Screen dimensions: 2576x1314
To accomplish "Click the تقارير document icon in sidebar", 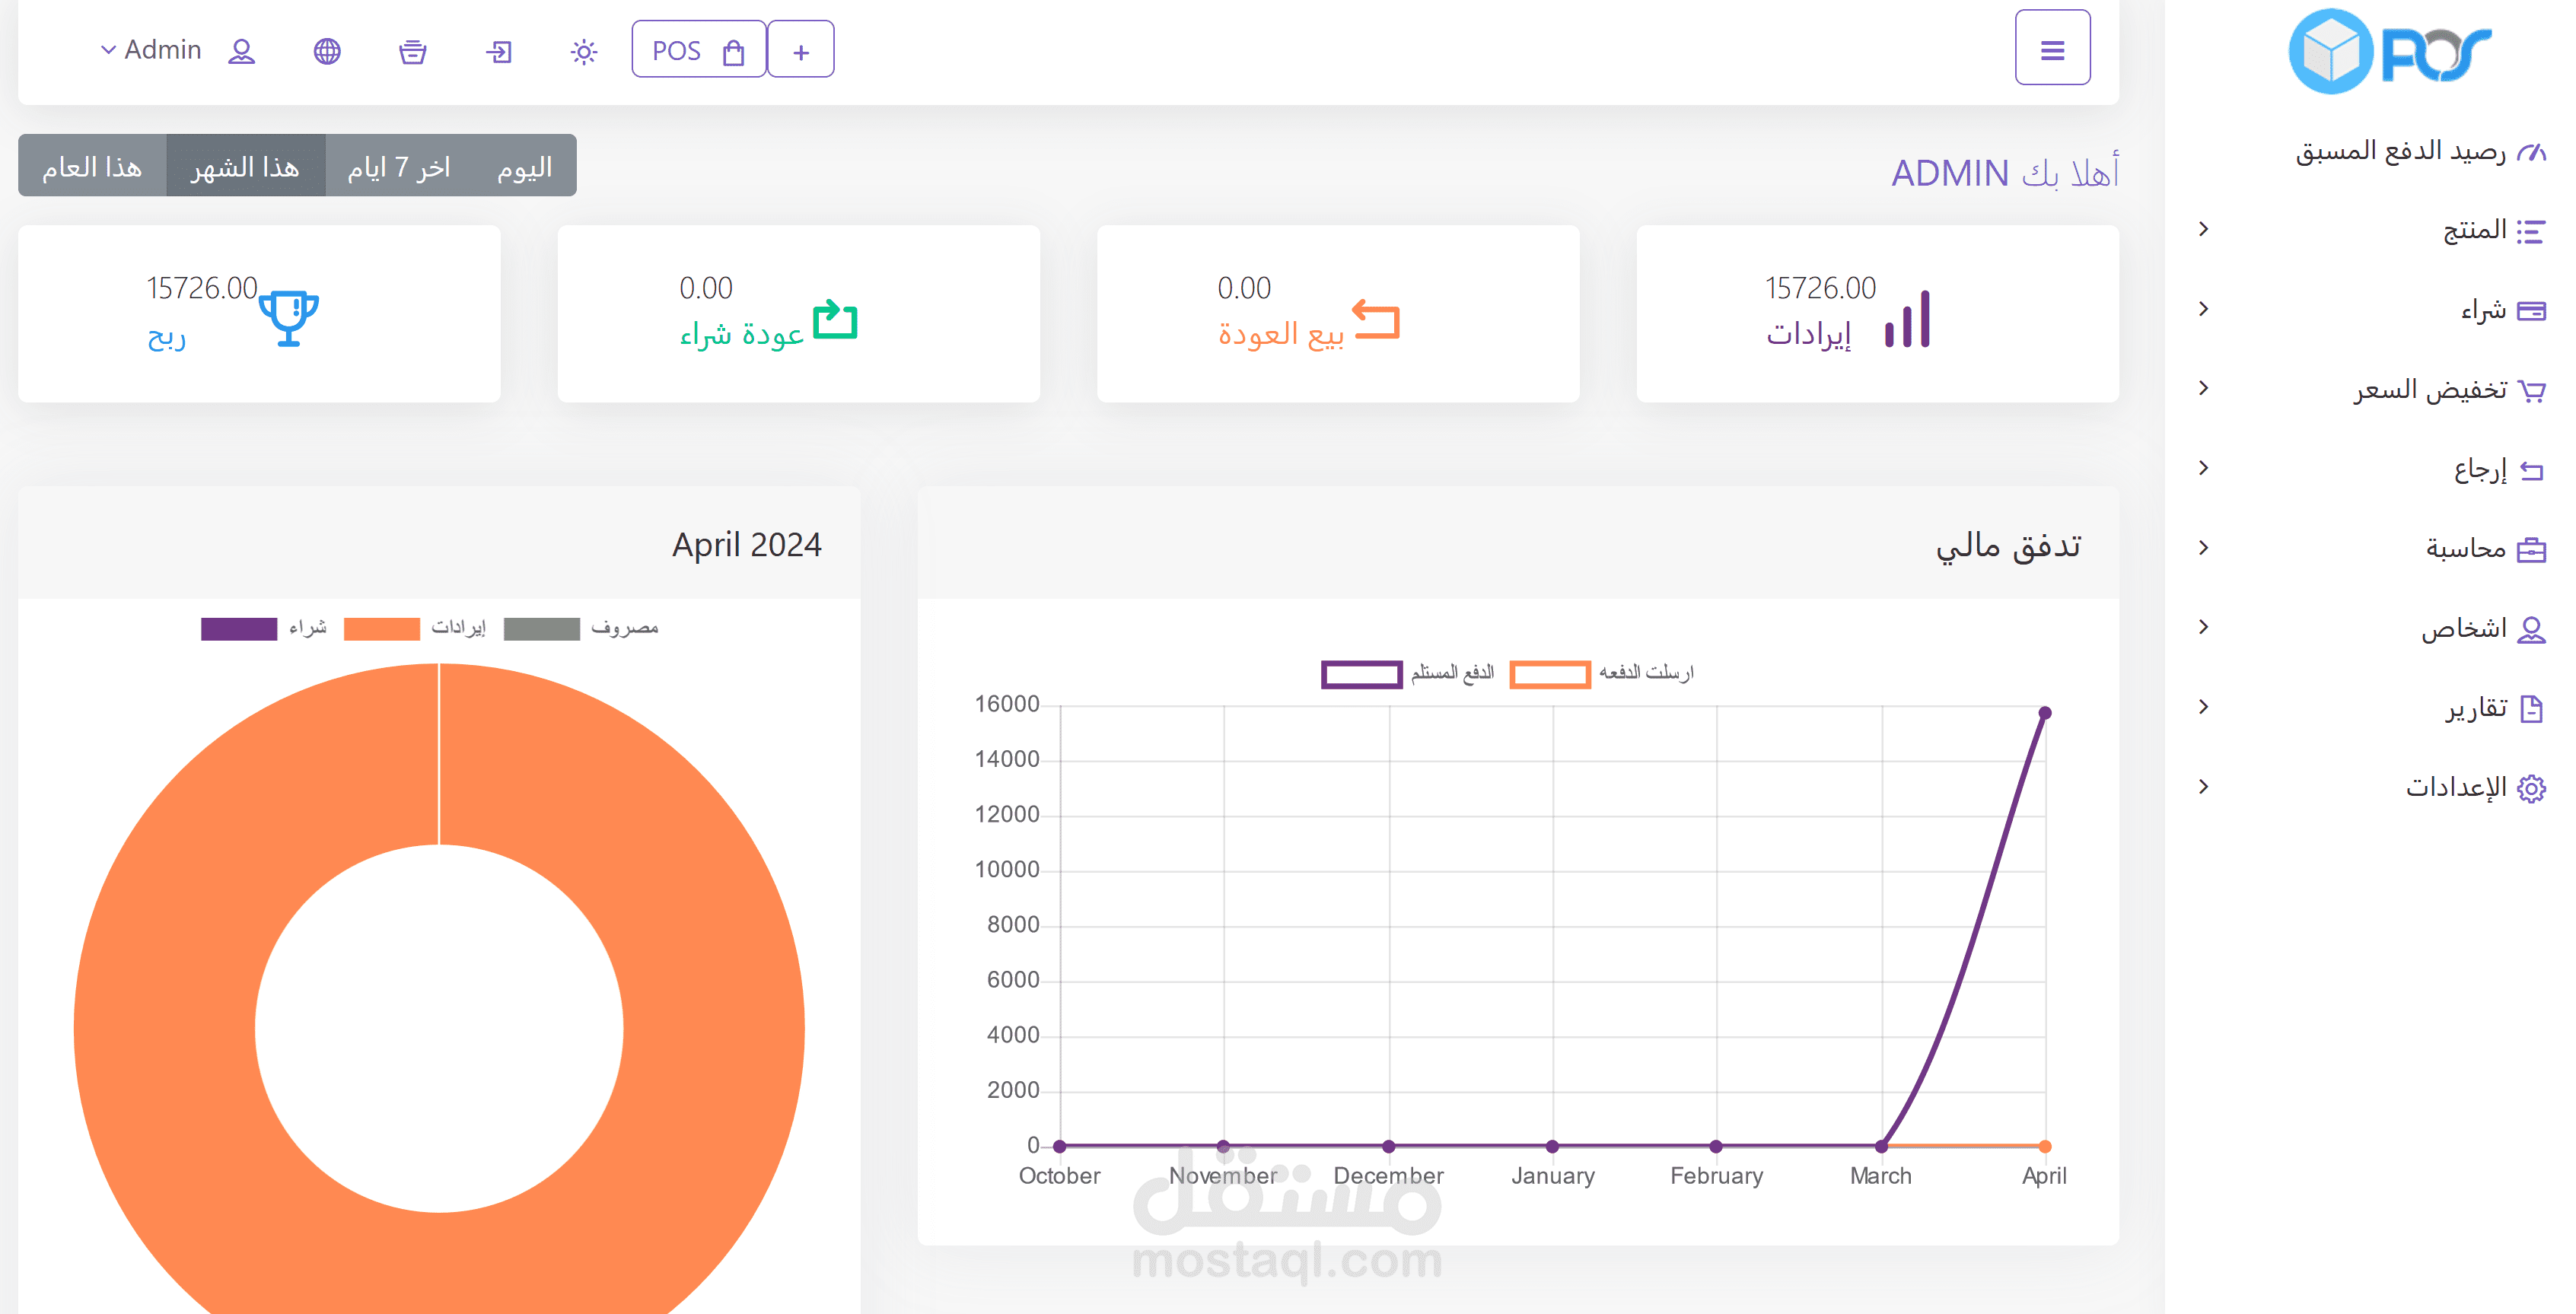I will (2531, 708).
